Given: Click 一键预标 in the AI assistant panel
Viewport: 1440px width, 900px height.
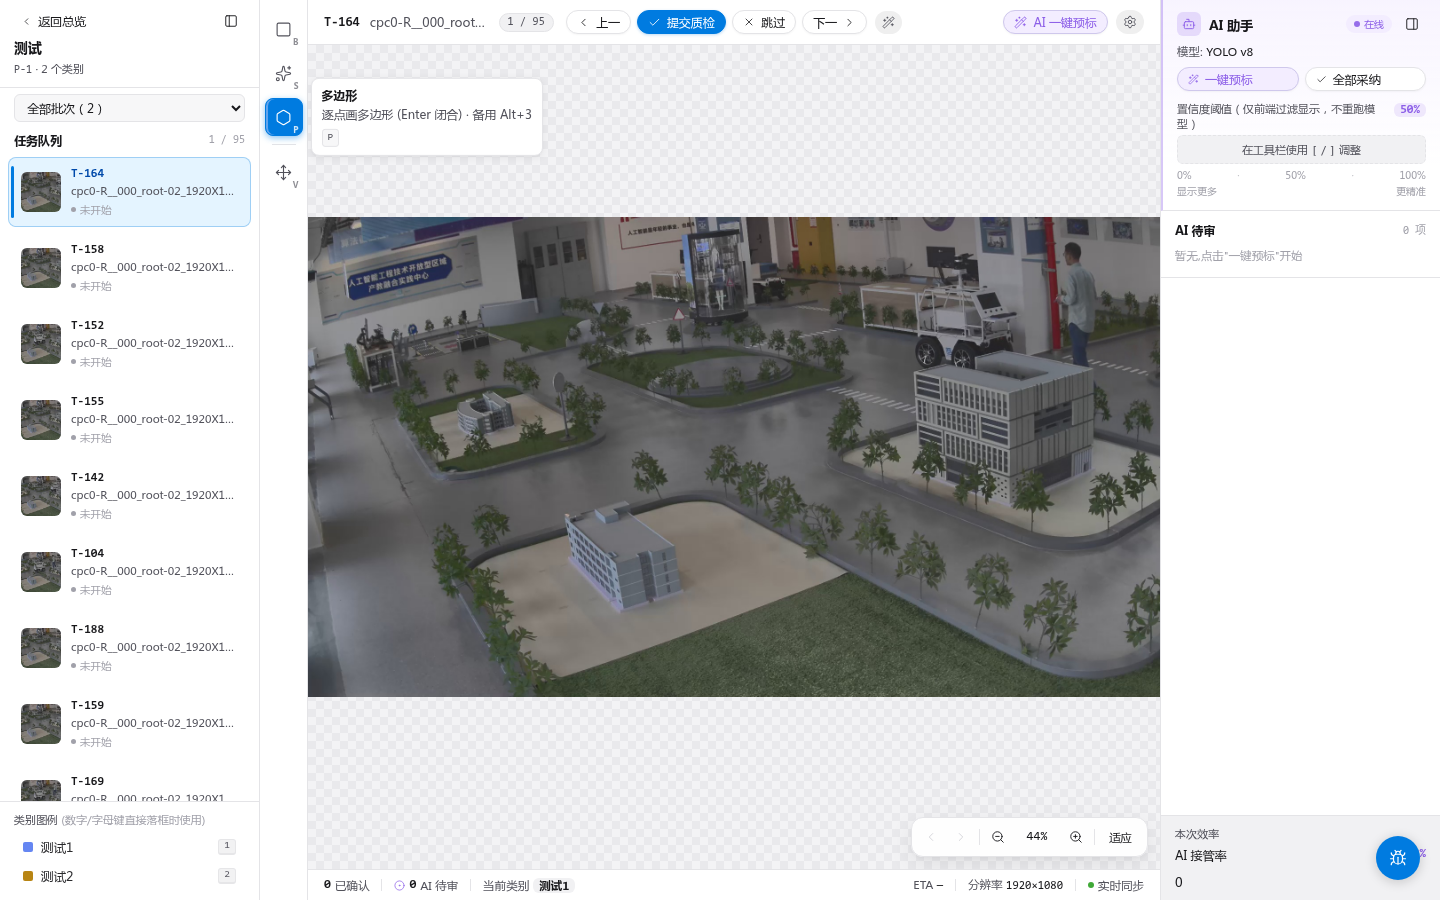Looking at the screenshot, I should coord(1238,79).
